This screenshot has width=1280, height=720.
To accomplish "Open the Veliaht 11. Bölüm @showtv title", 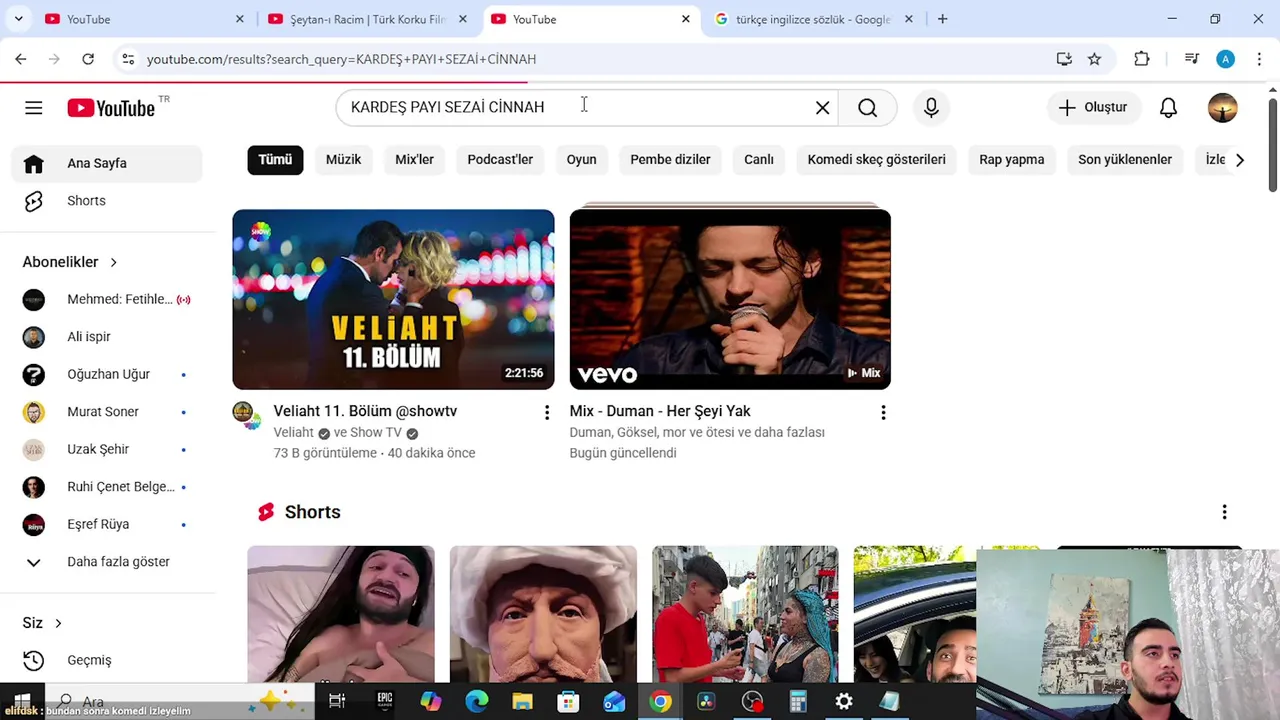I will pyautogui.click(x=365, y=411).
